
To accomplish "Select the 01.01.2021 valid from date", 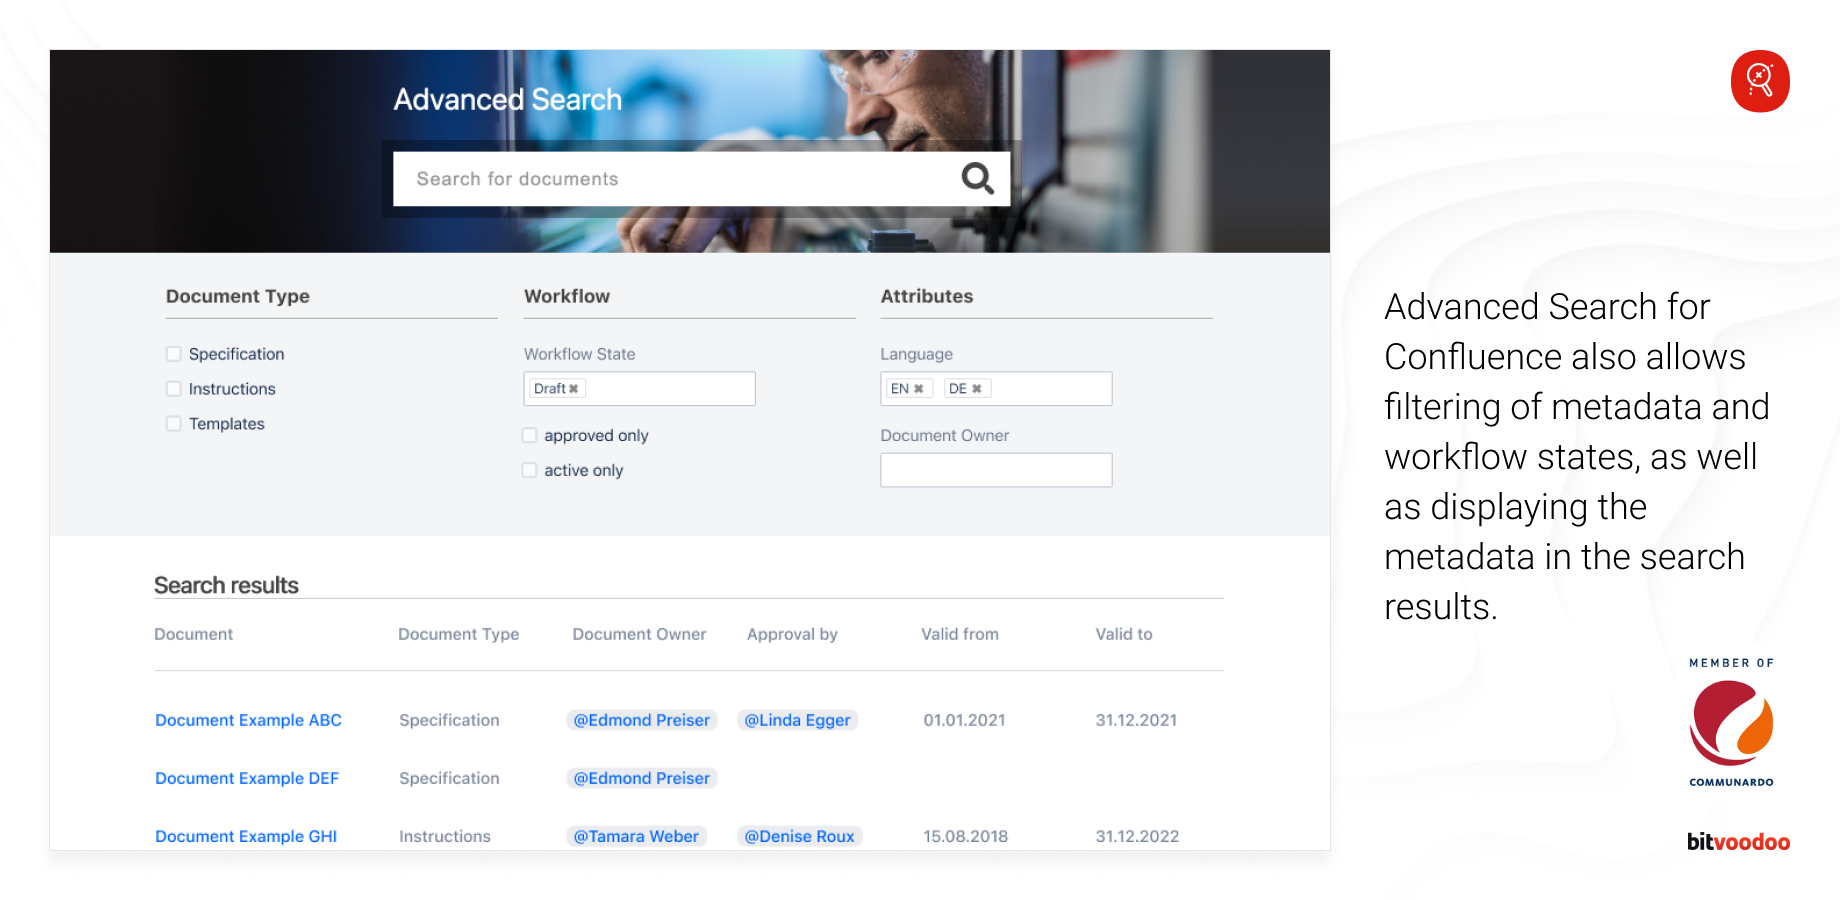I will tap(964, 720).
